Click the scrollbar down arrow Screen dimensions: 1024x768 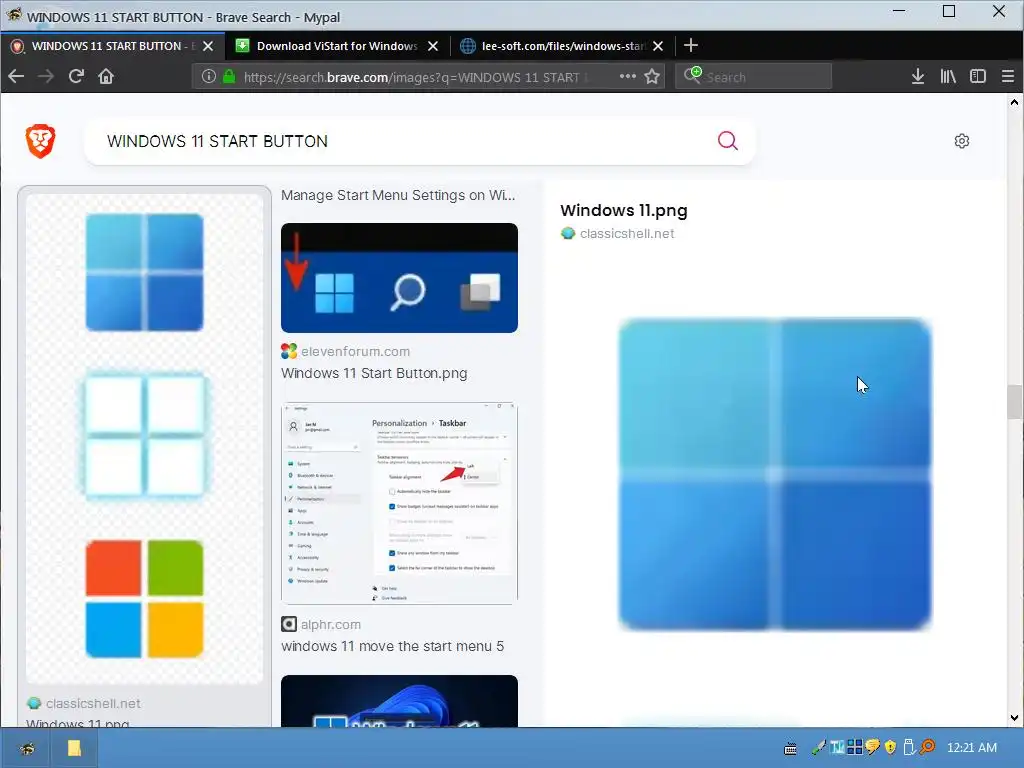(x=1014, y=718)
